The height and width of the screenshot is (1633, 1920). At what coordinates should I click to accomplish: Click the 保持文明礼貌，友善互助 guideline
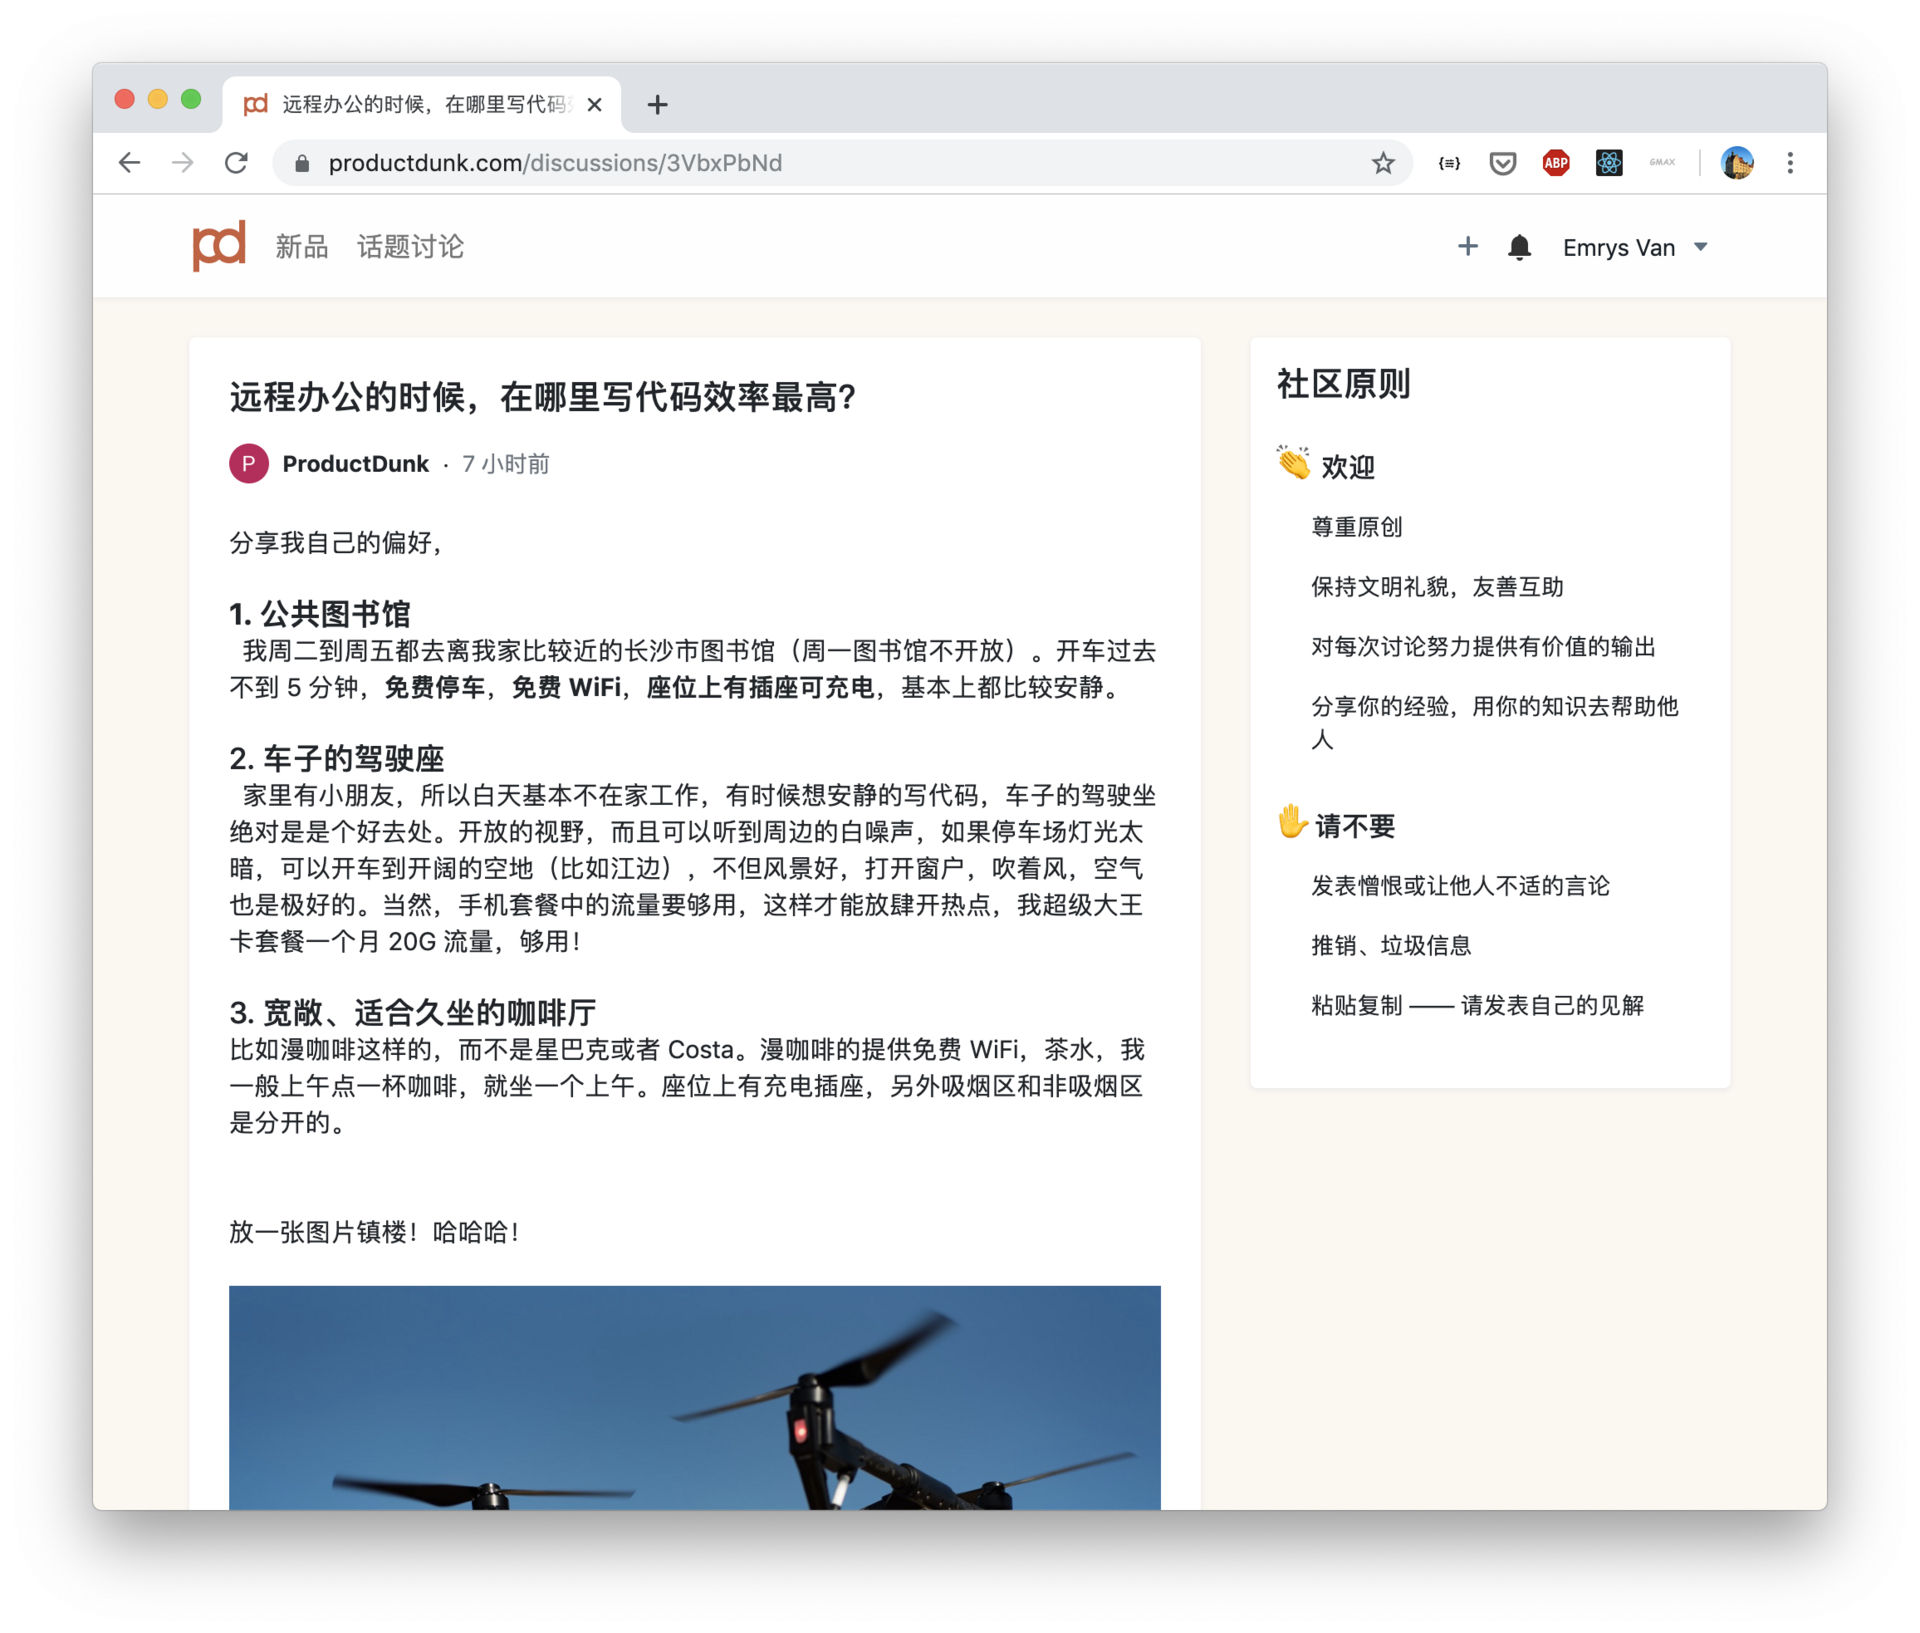(x=1437, y=587)
